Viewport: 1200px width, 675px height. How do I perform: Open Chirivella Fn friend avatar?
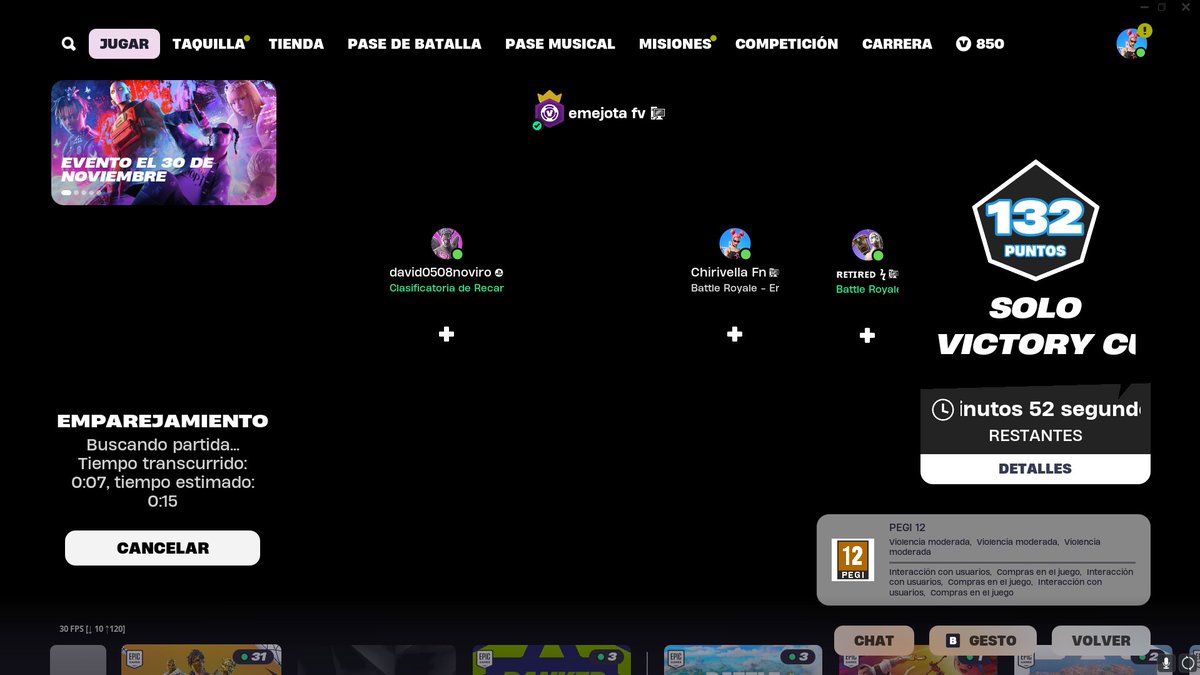(735, 244)
